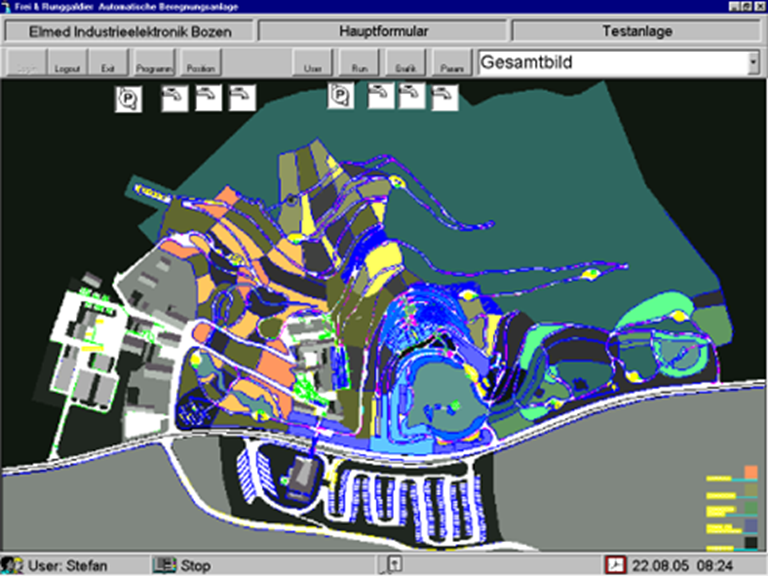Screen dimensions: 768x576
Task: Click the black legend color swatch
Action: (751, 543)
